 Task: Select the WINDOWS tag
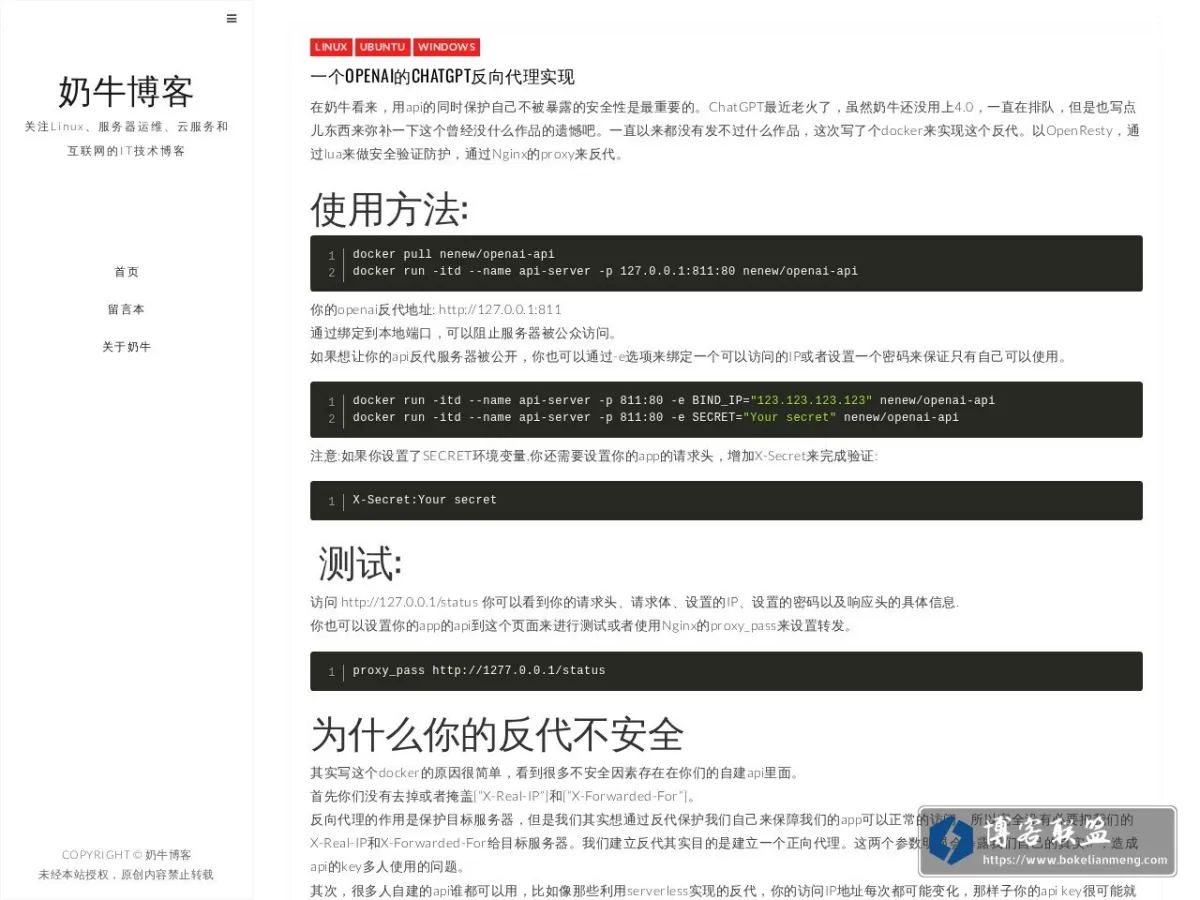coord(447,47)
